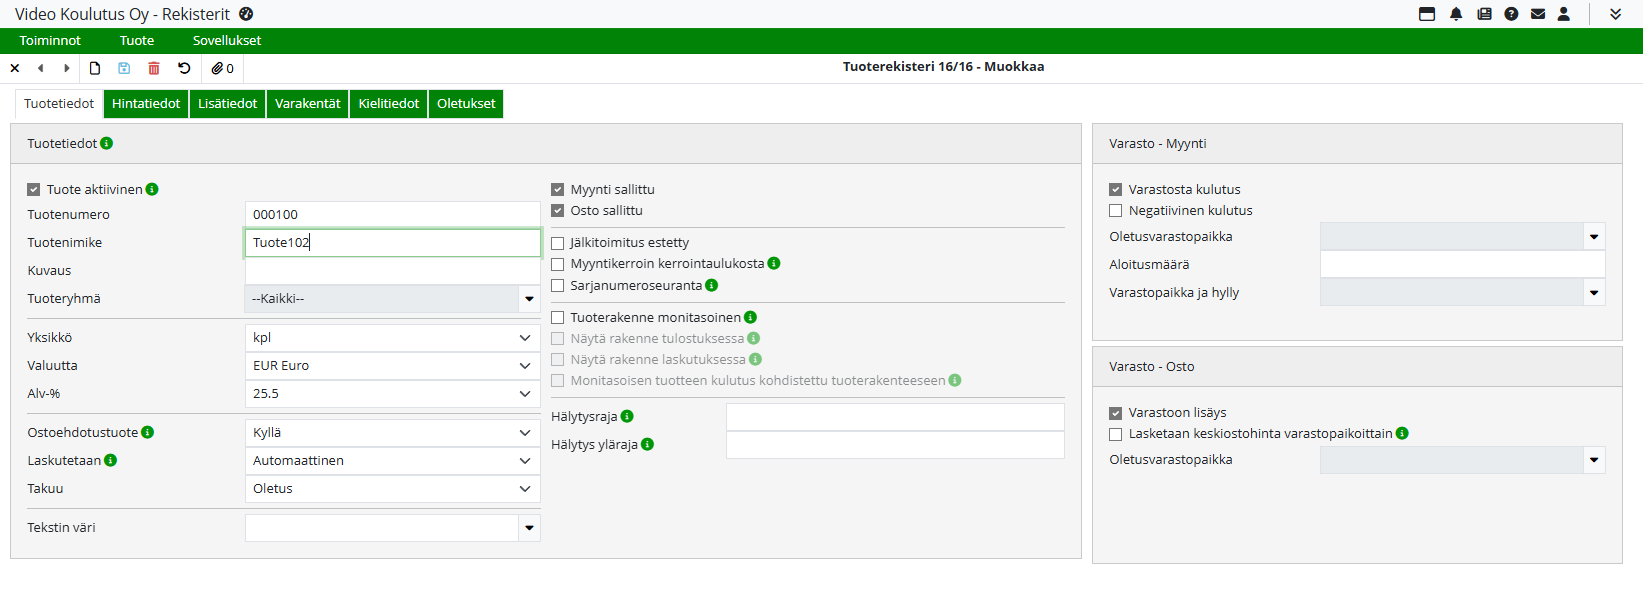Open attachments via the paperclip icon

coord(222,68)
